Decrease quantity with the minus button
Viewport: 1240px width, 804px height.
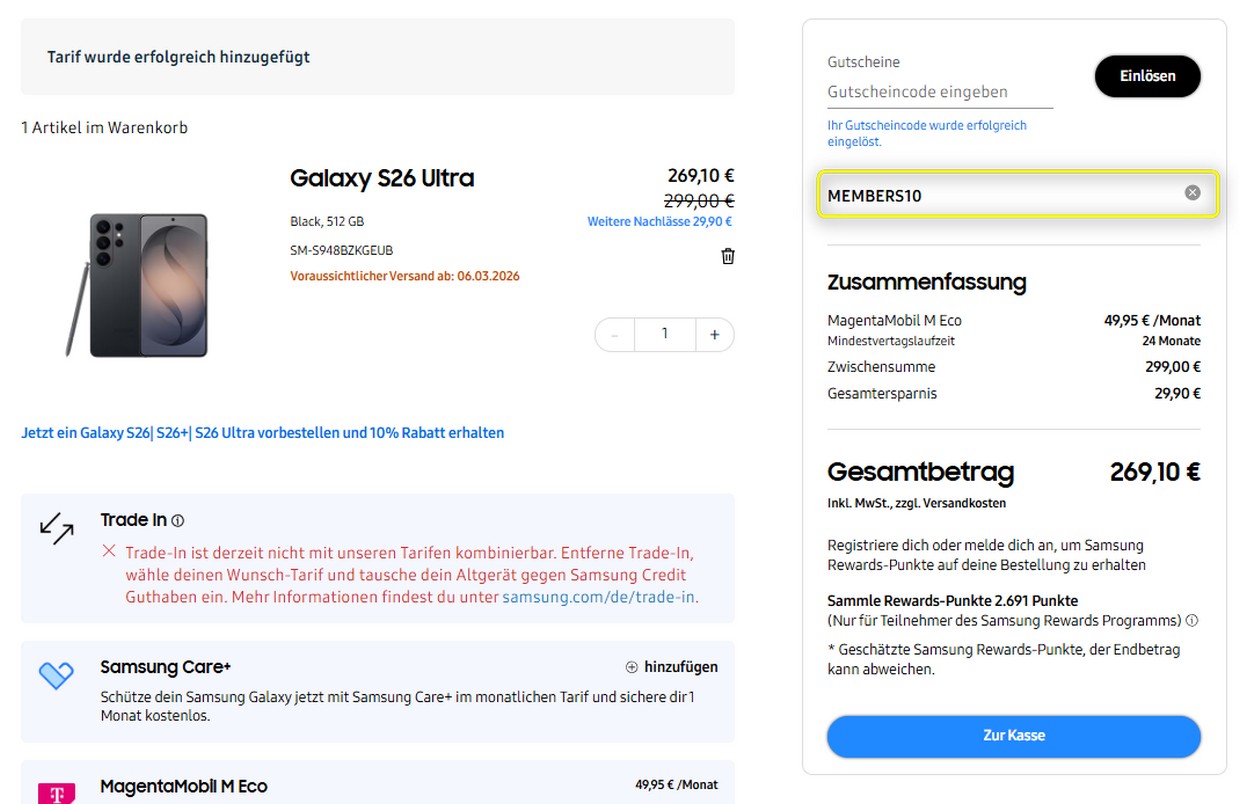[615, 334]
